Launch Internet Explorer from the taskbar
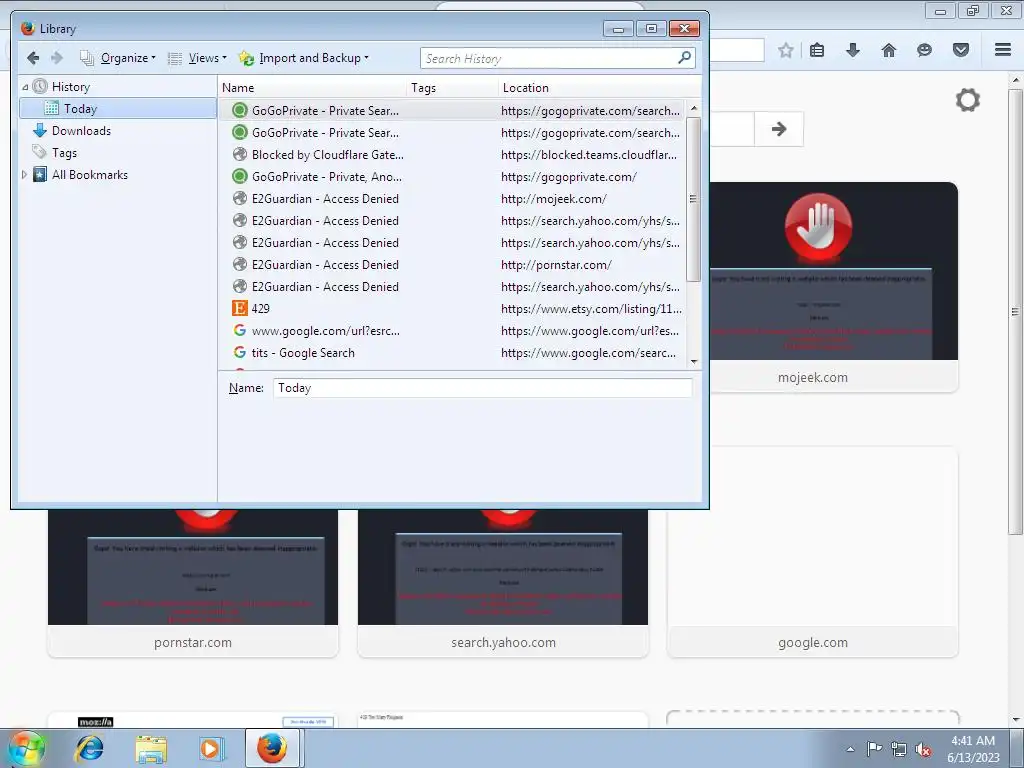The height and width of the screenshot is (768, 1024). [89, 748]
